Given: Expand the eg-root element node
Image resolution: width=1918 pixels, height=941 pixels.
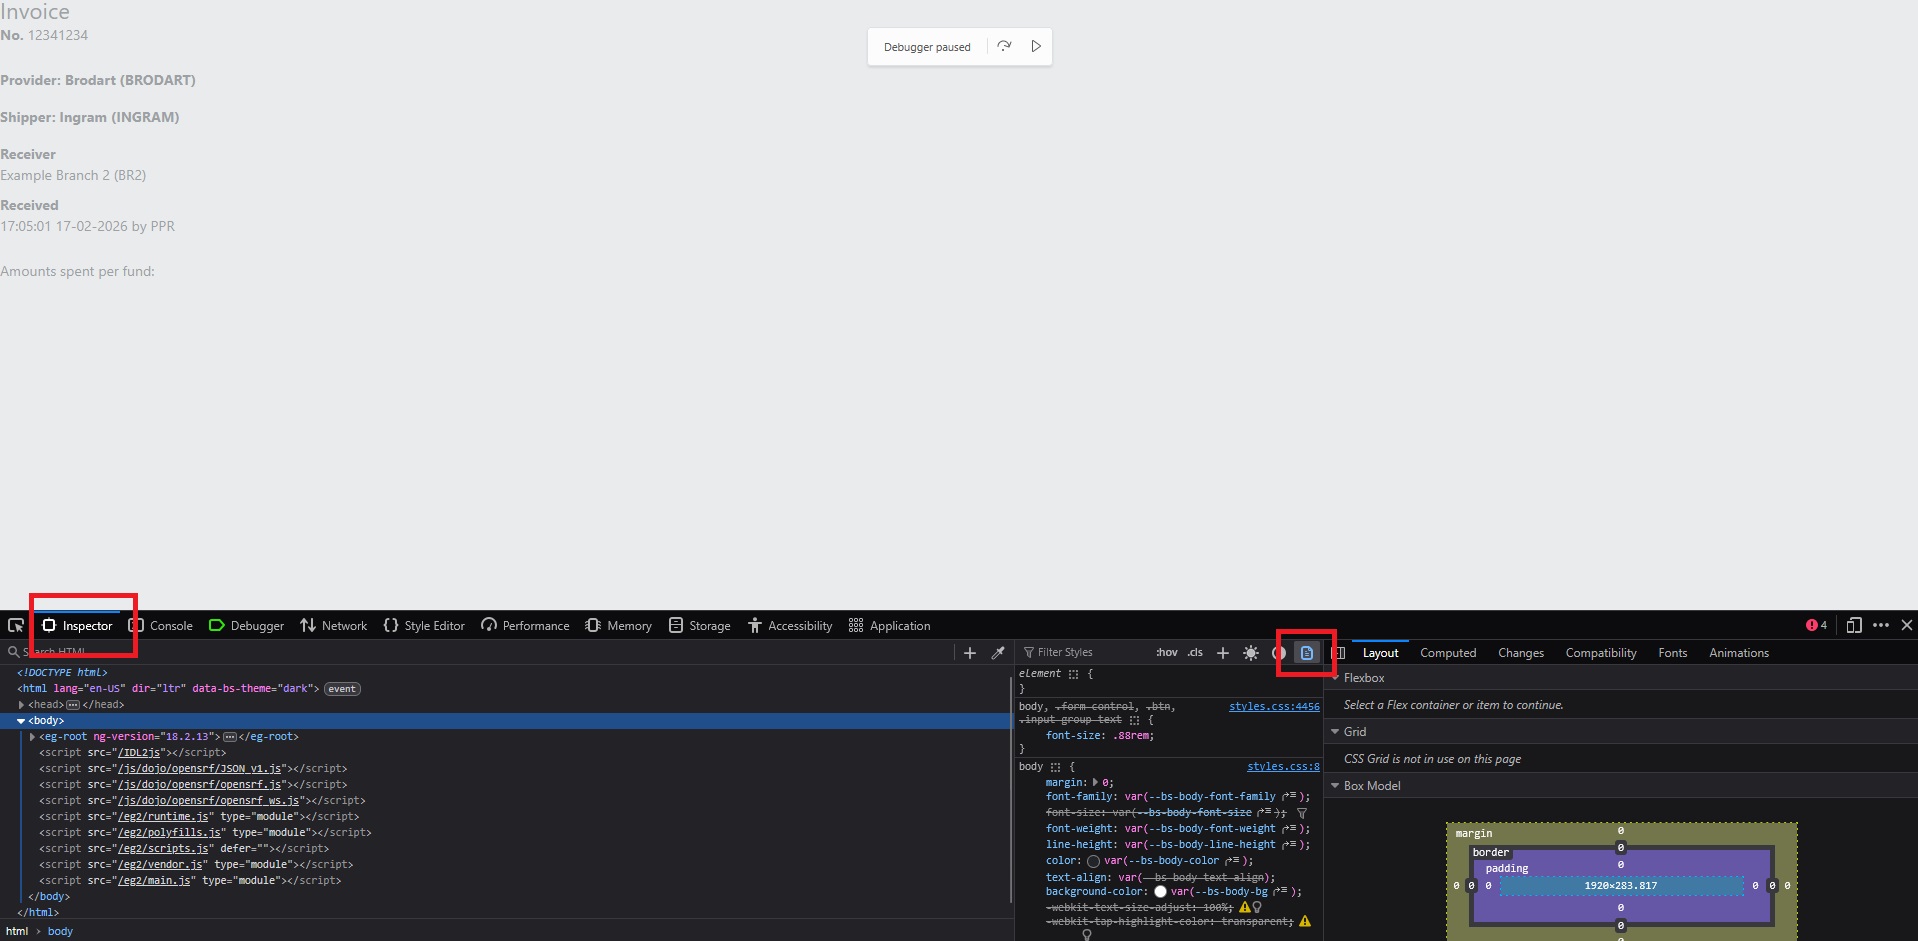Looking at the screenshot, I should (x=32, y=737).
